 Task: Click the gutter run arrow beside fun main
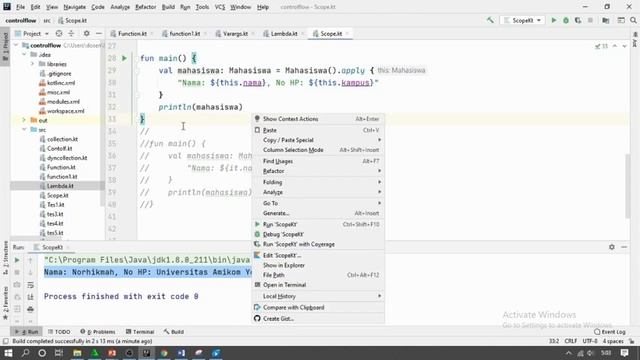coord(124,58)
